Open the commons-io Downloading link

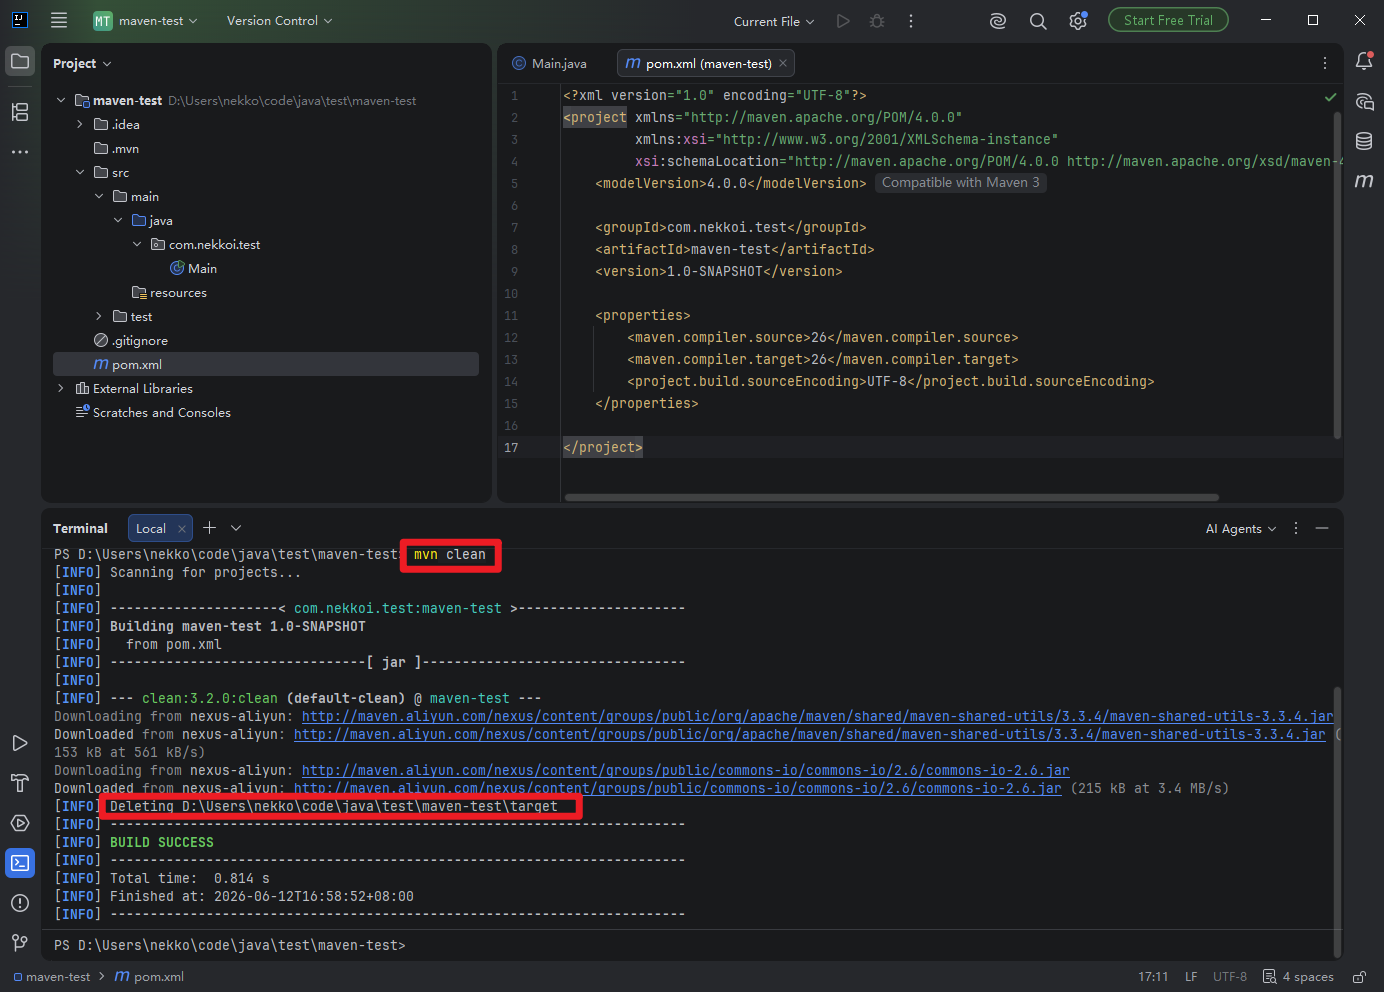pyautogui.click(x=686, y=770)
